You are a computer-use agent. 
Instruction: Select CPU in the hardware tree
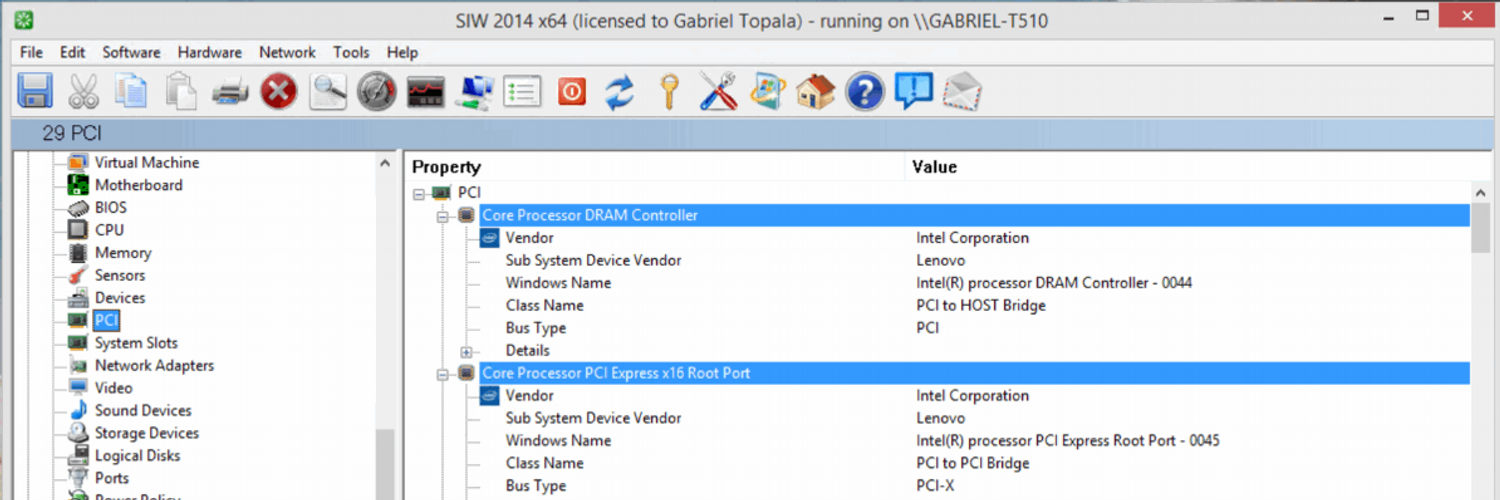(109, 230)
